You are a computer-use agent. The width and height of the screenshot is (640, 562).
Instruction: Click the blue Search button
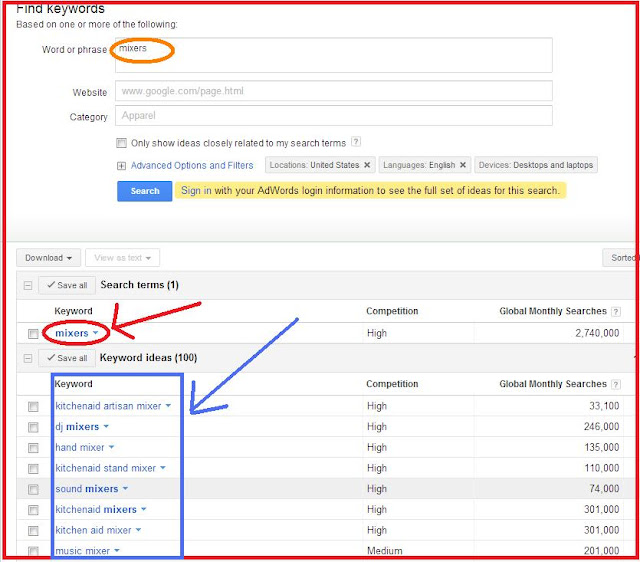pos(144,191)
